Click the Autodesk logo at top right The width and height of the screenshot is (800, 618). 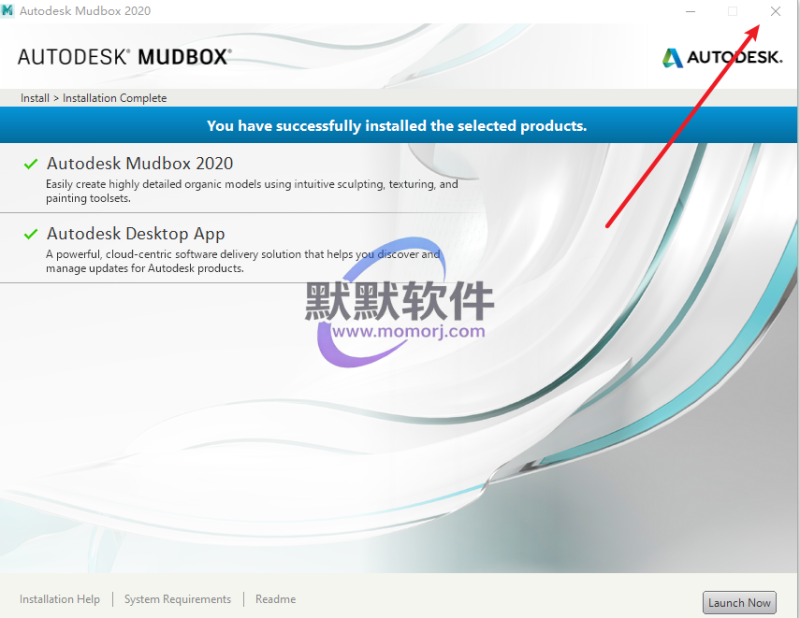coord(721,57)
